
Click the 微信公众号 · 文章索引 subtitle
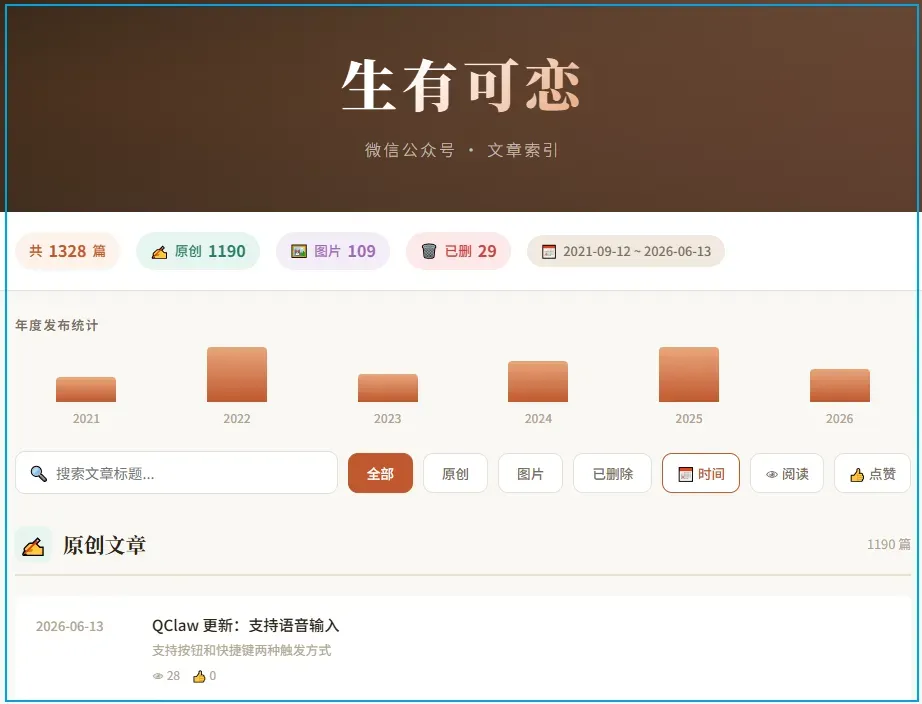(x=461, y=150)
